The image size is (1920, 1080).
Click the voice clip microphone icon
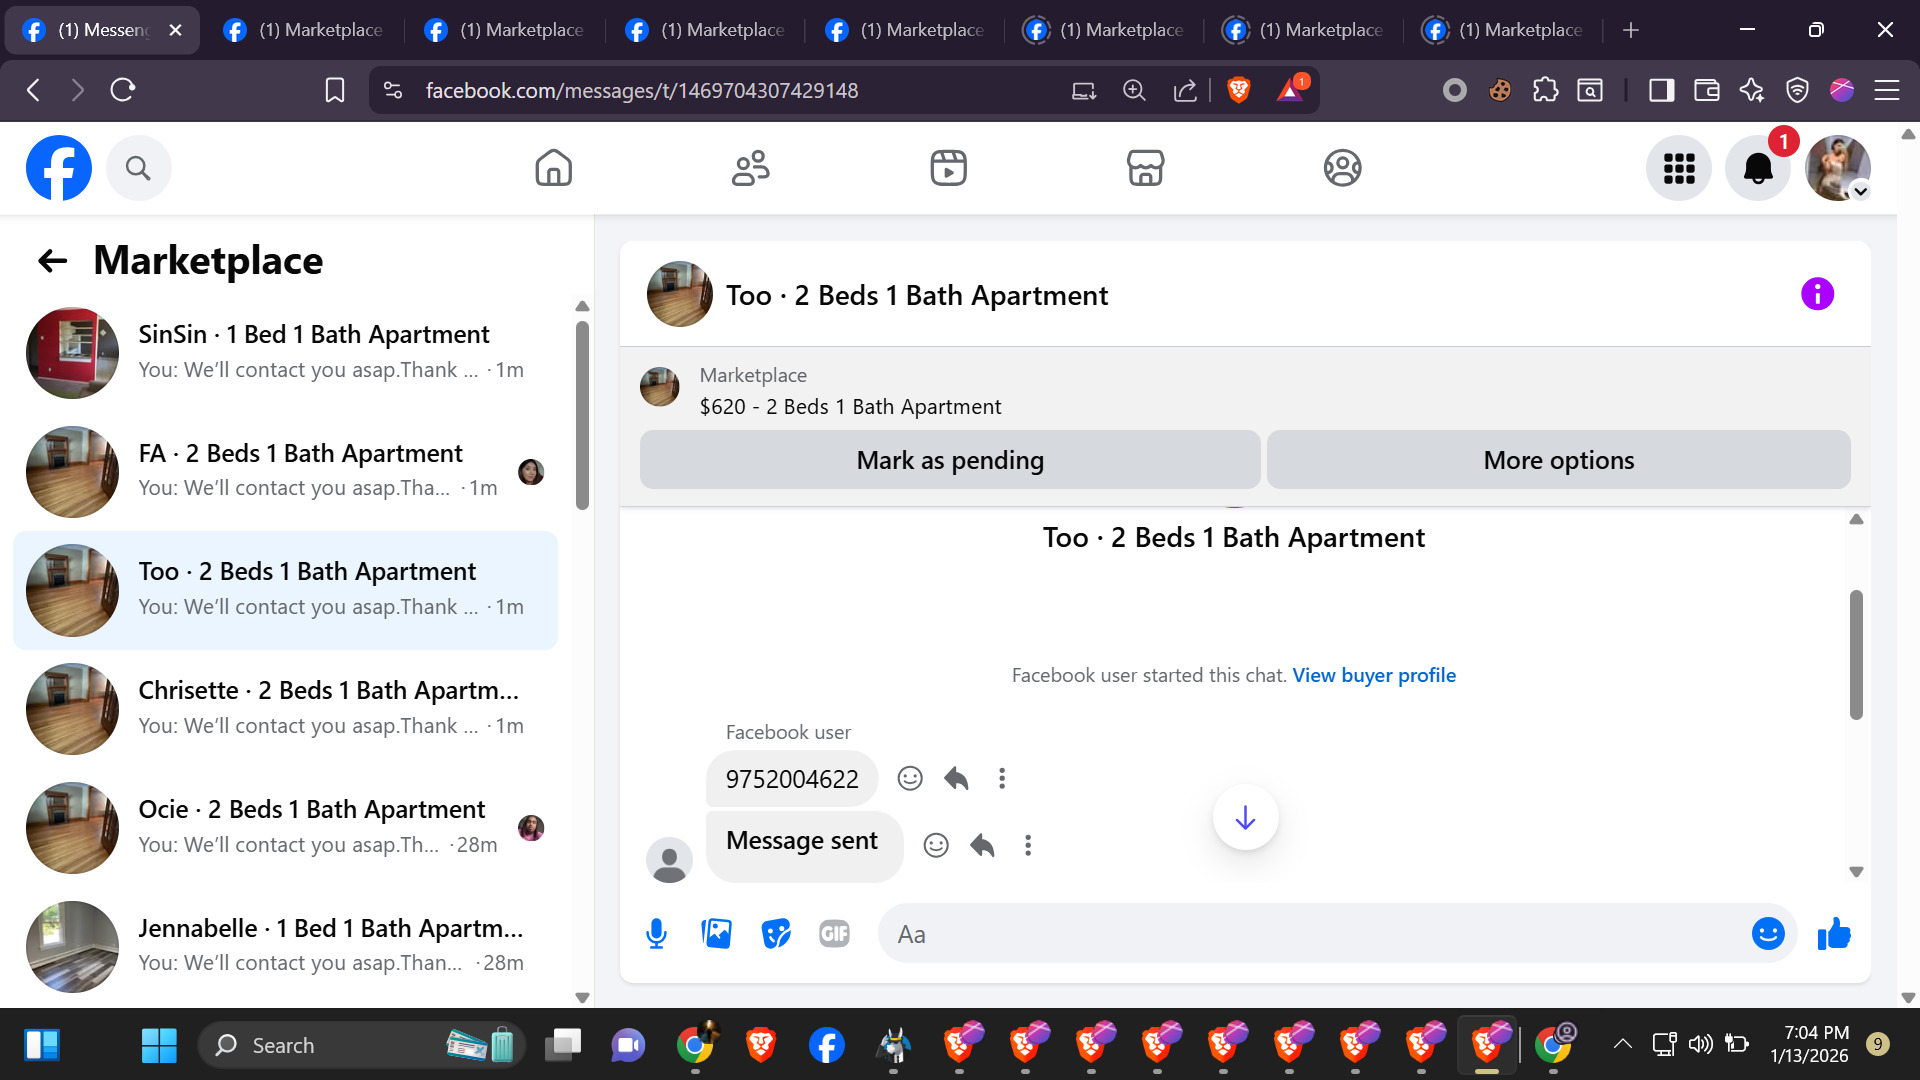(x=656, y=934)
